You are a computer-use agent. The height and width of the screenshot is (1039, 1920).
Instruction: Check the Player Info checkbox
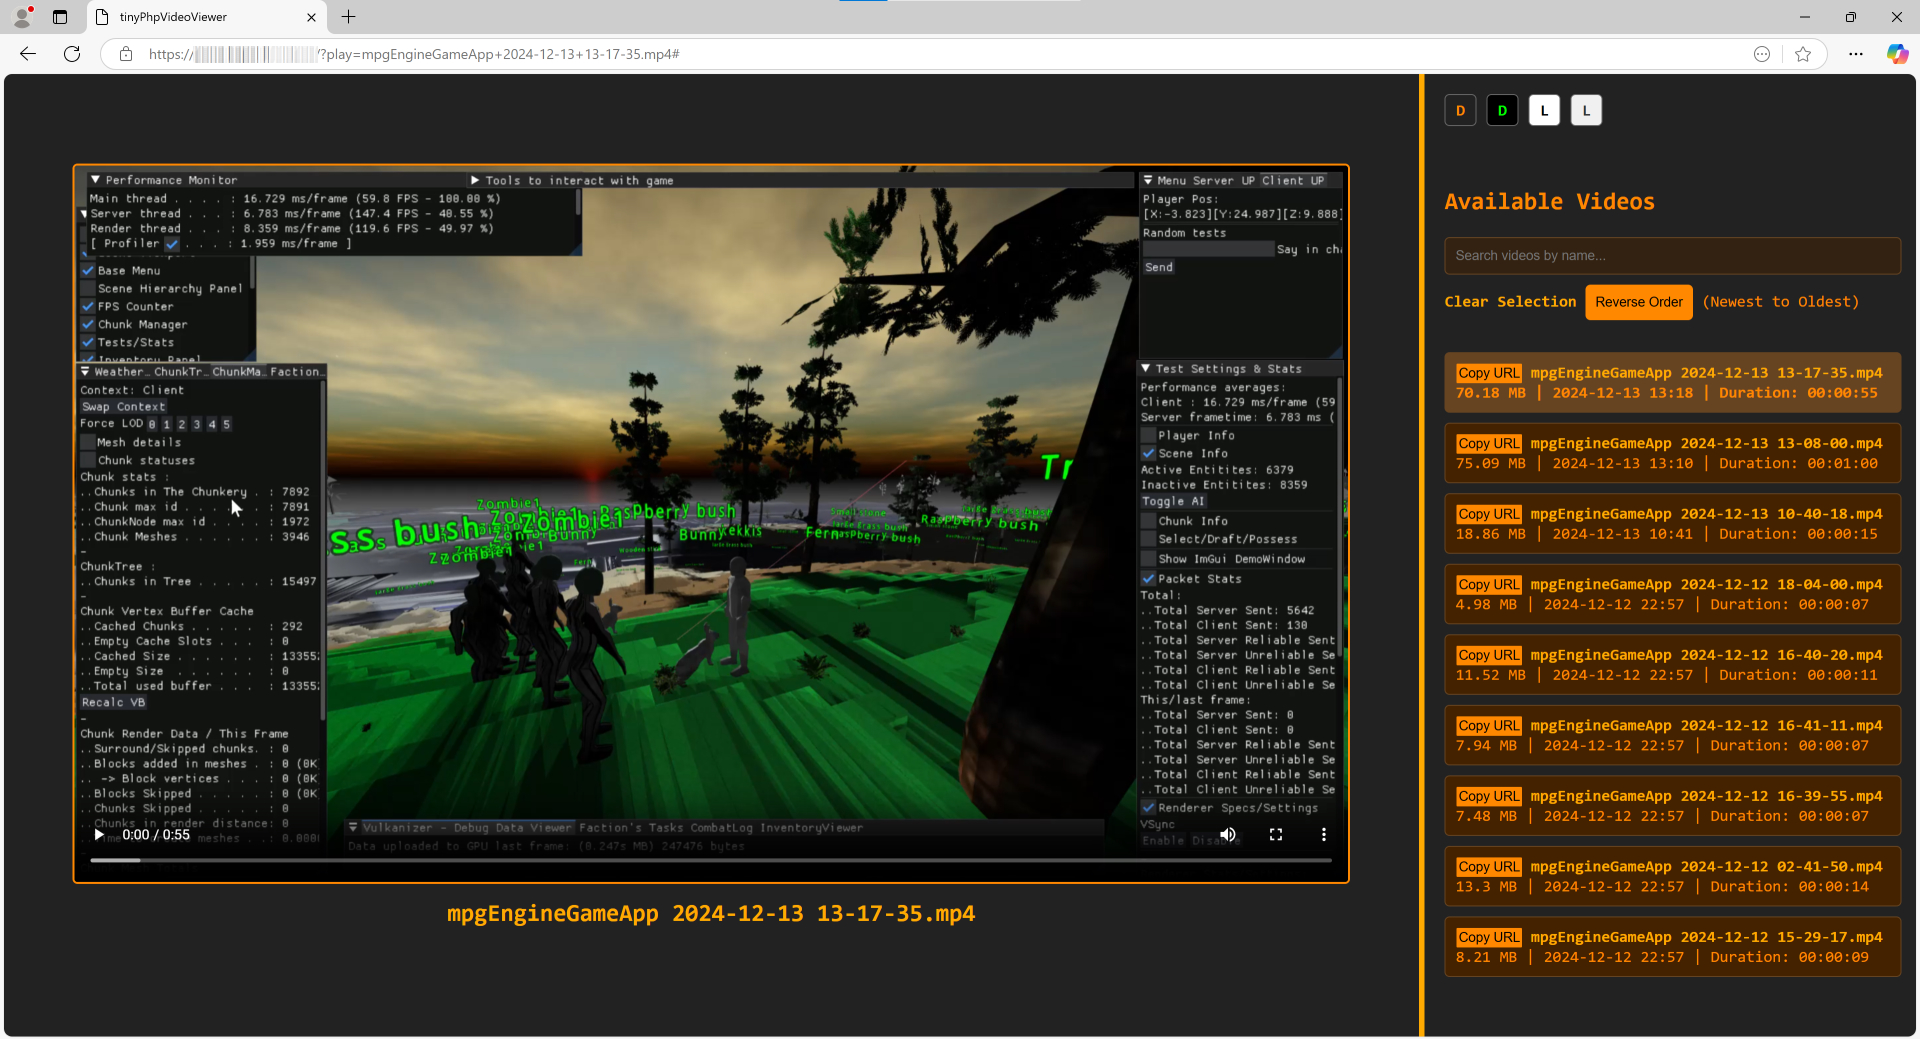tap(1148, 435)
